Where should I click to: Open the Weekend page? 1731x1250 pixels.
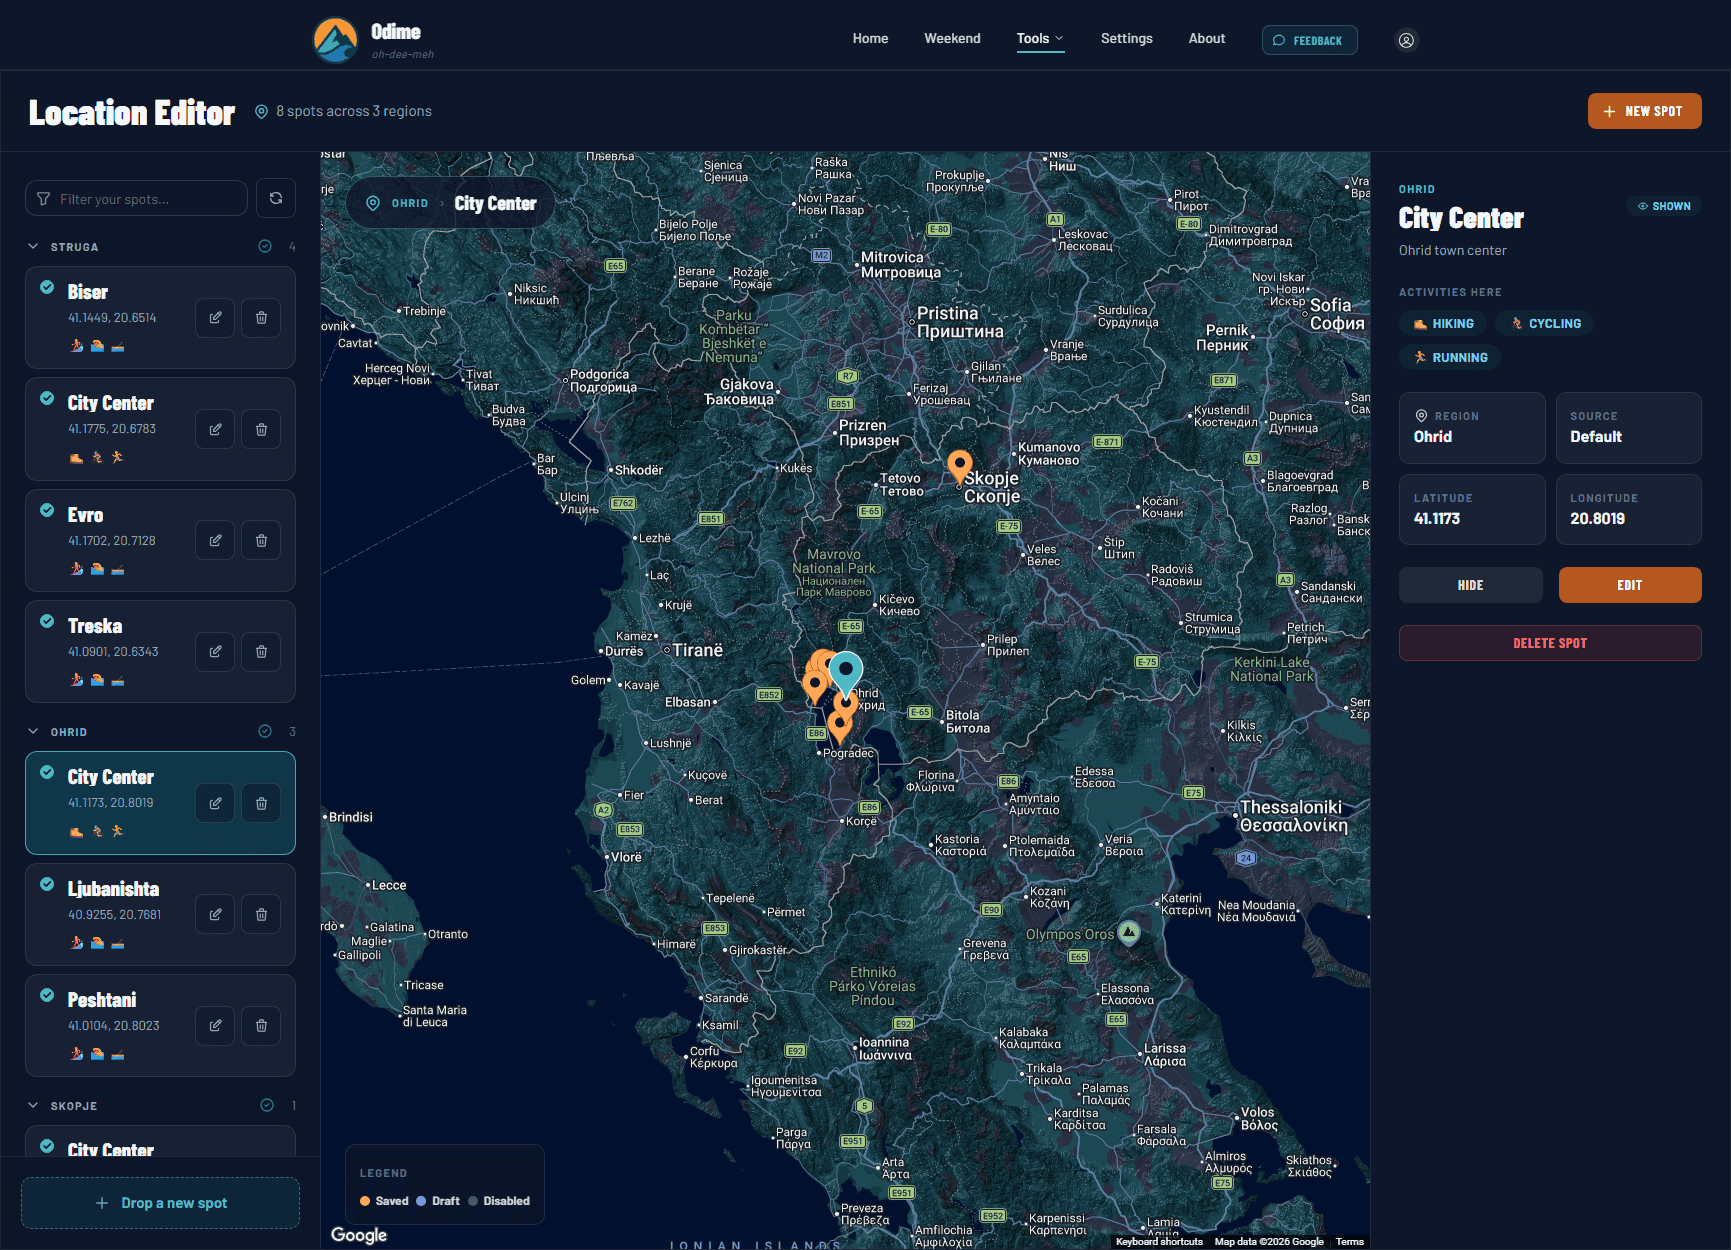(x=952, y=39)
